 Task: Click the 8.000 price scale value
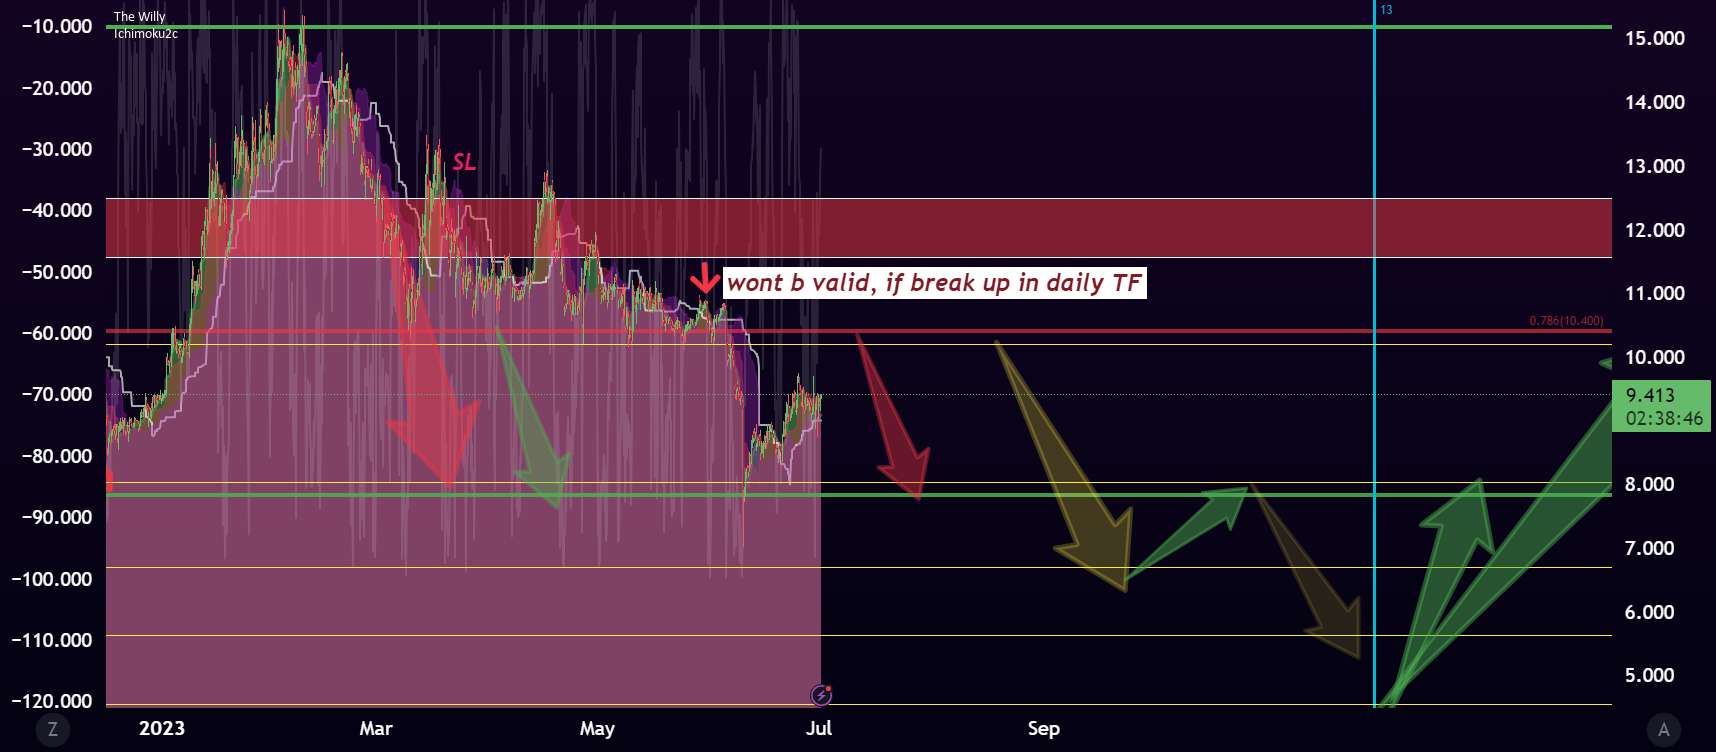pos(1649,484)
